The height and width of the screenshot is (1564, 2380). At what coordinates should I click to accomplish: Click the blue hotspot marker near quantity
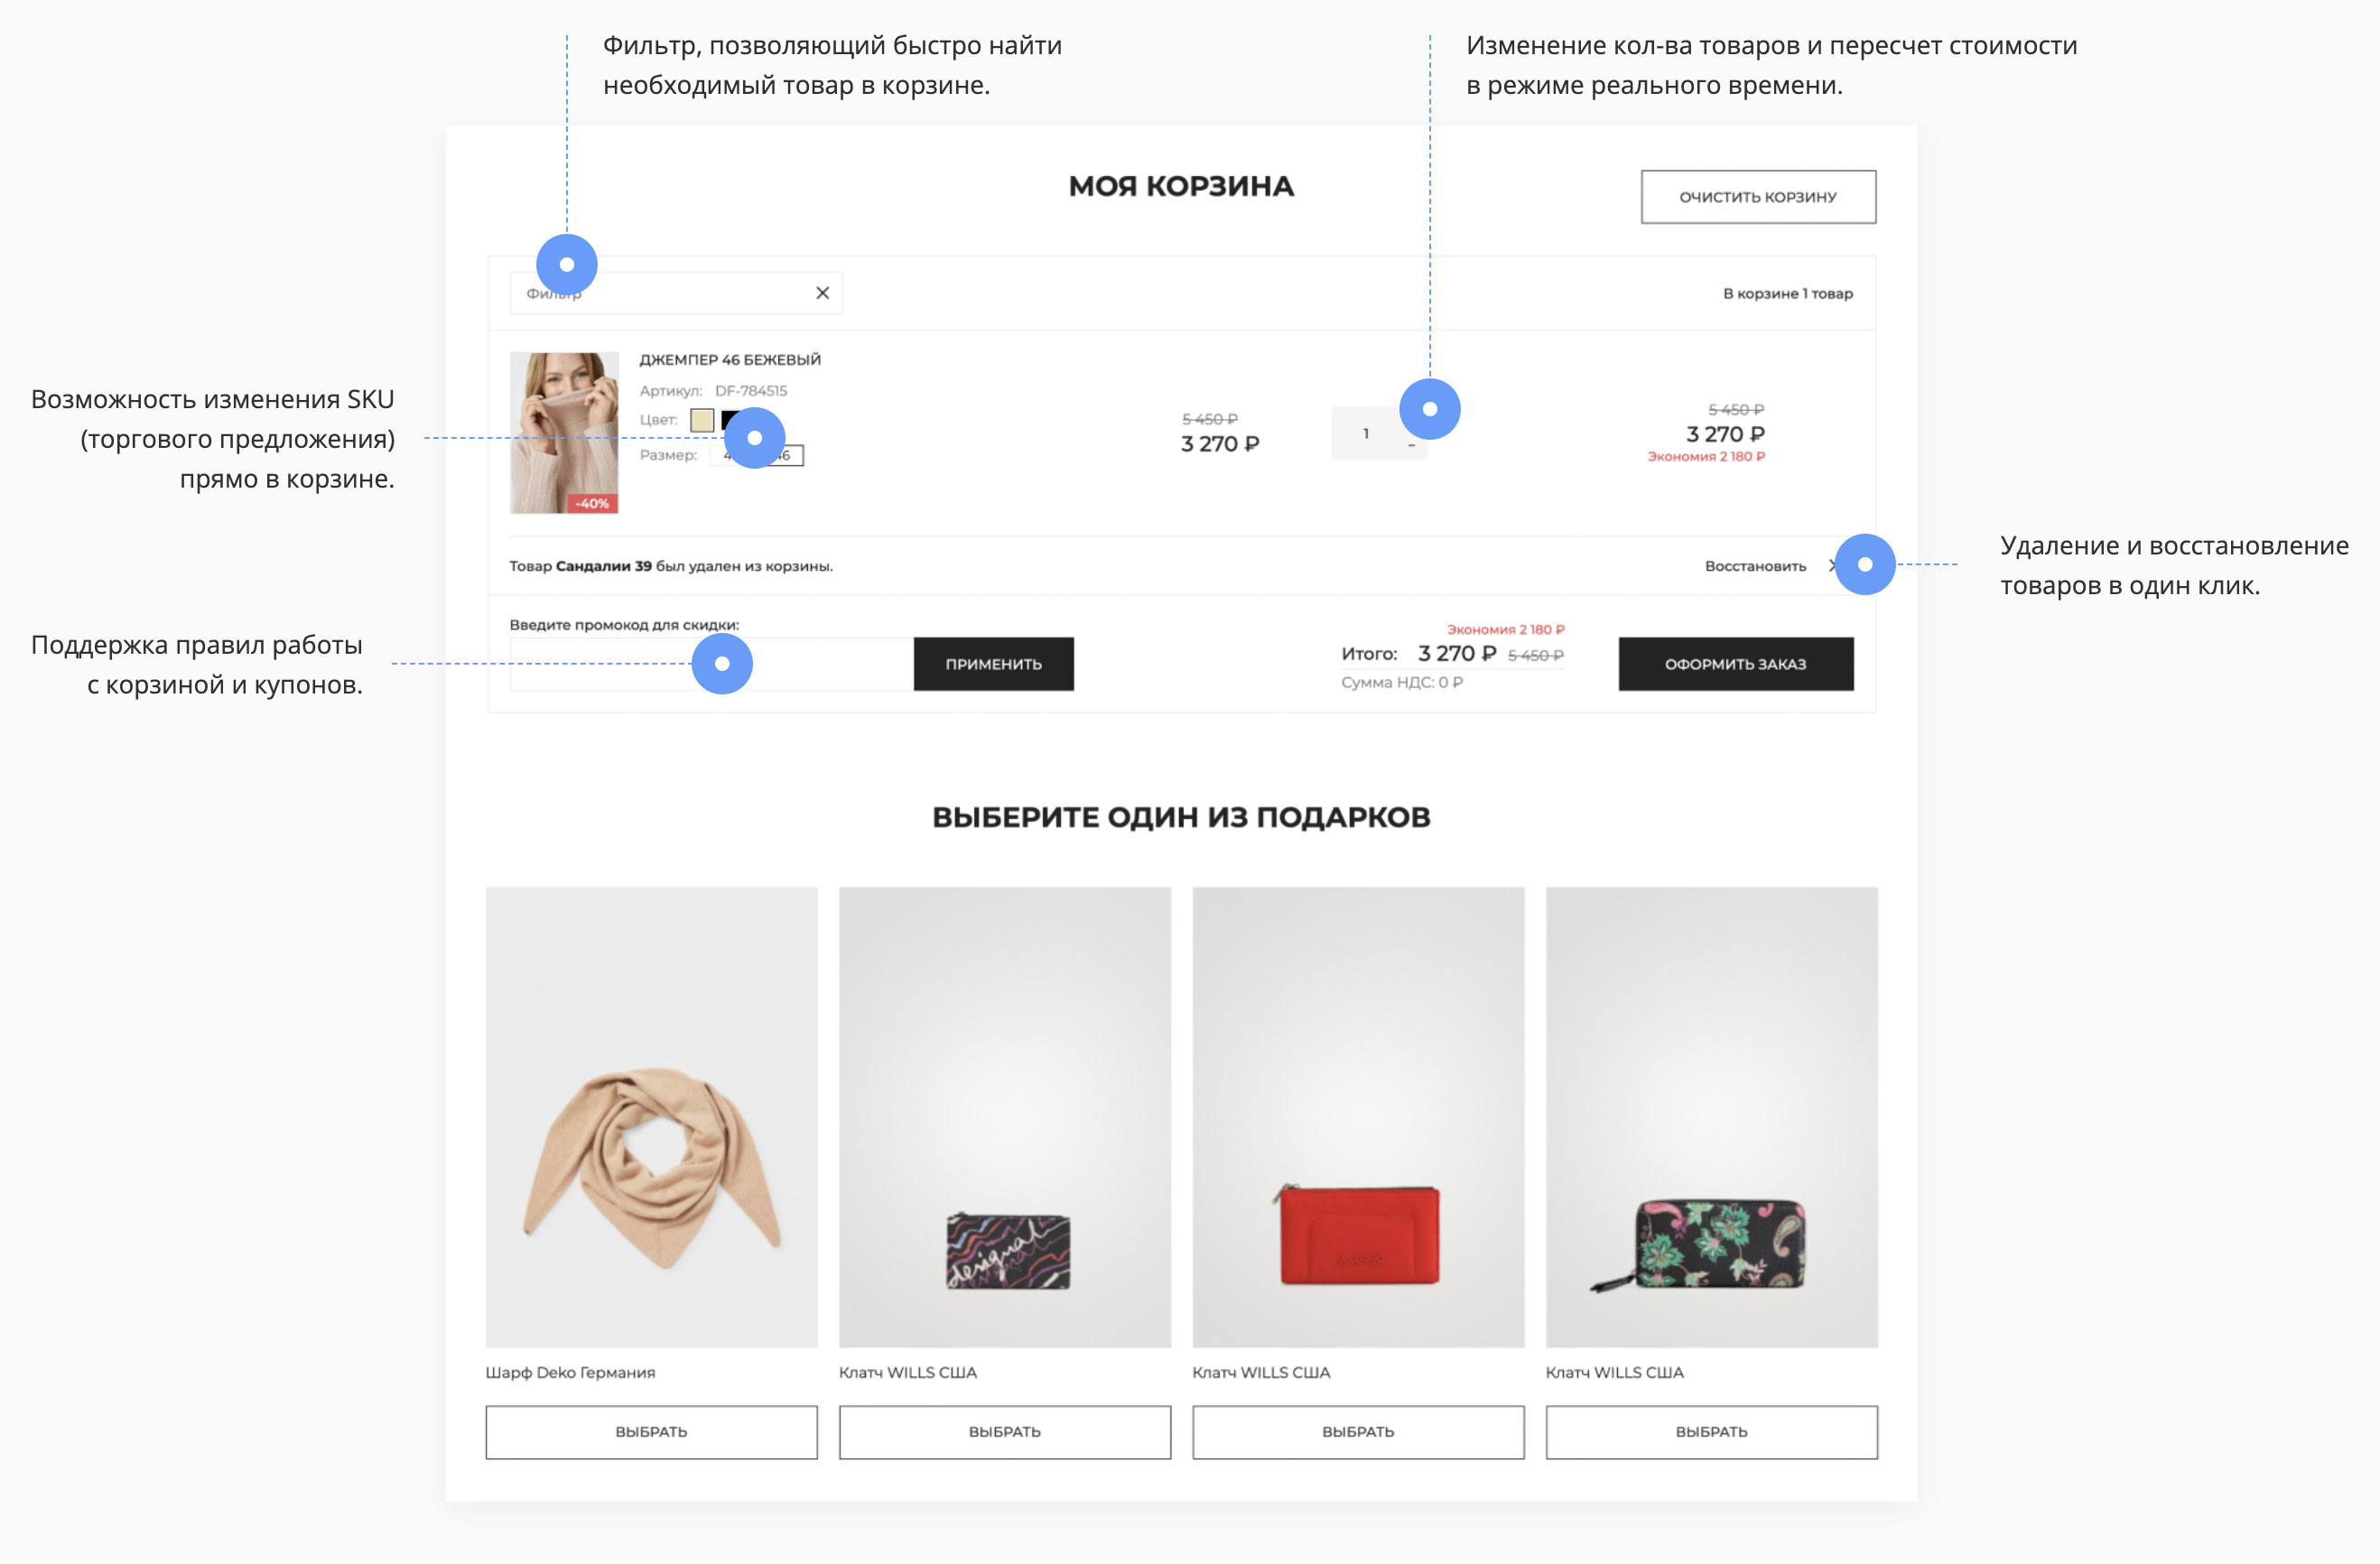pos(1430,409)
